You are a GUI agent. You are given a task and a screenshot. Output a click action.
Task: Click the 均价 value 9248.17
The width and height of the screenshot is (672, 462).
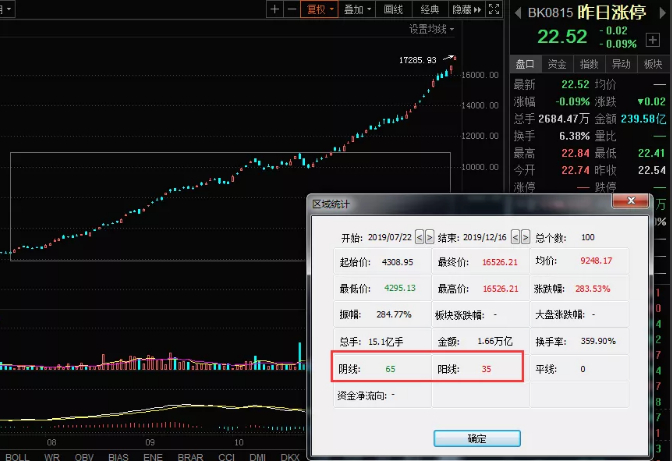point(596,261)
